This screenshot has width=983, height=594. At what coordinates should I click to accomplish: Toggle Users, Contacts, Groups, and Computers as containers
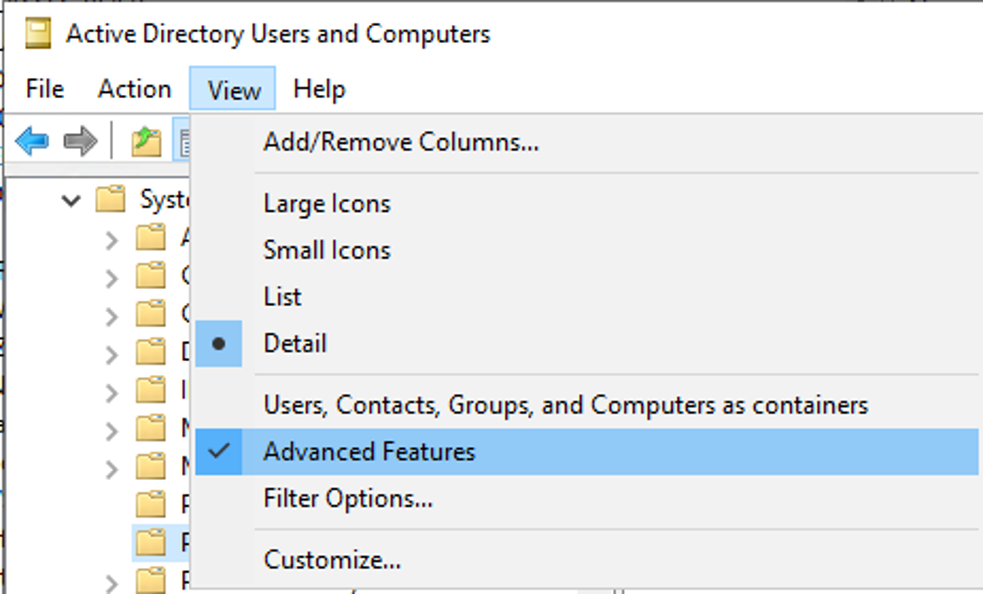[x=586, y=405]
